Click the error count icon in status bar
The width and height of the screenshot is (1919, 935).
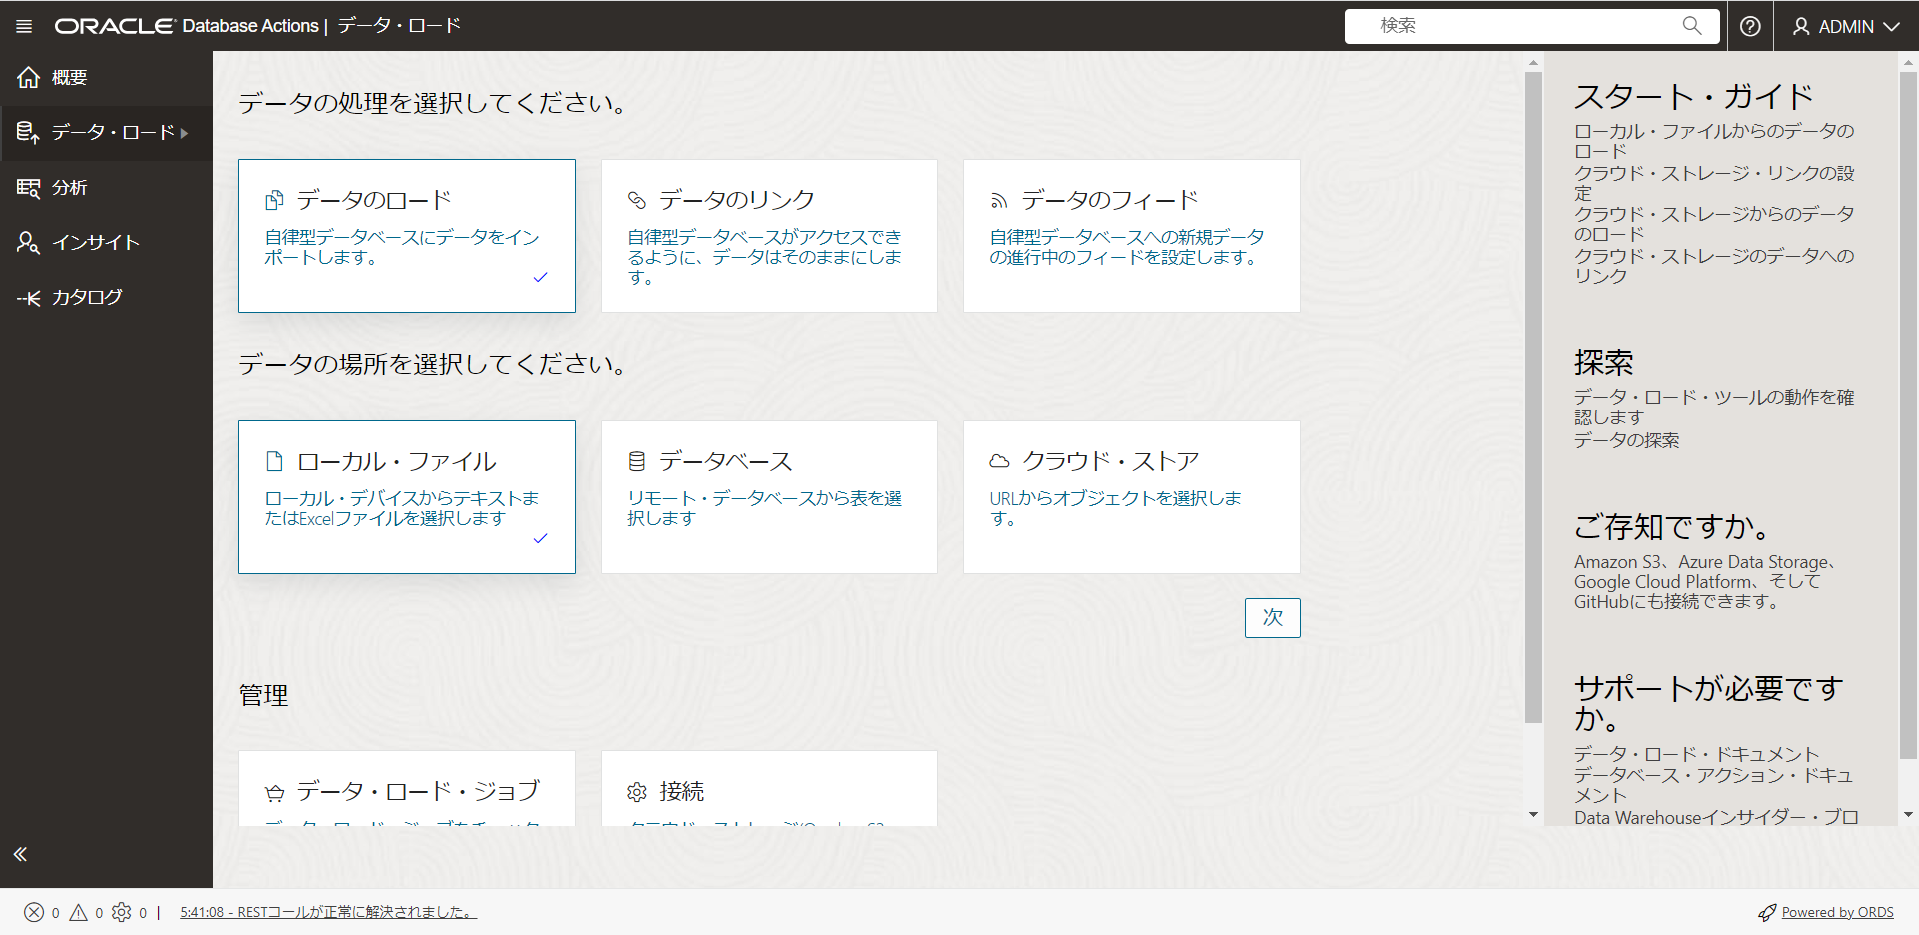click(x=34, y=911)
